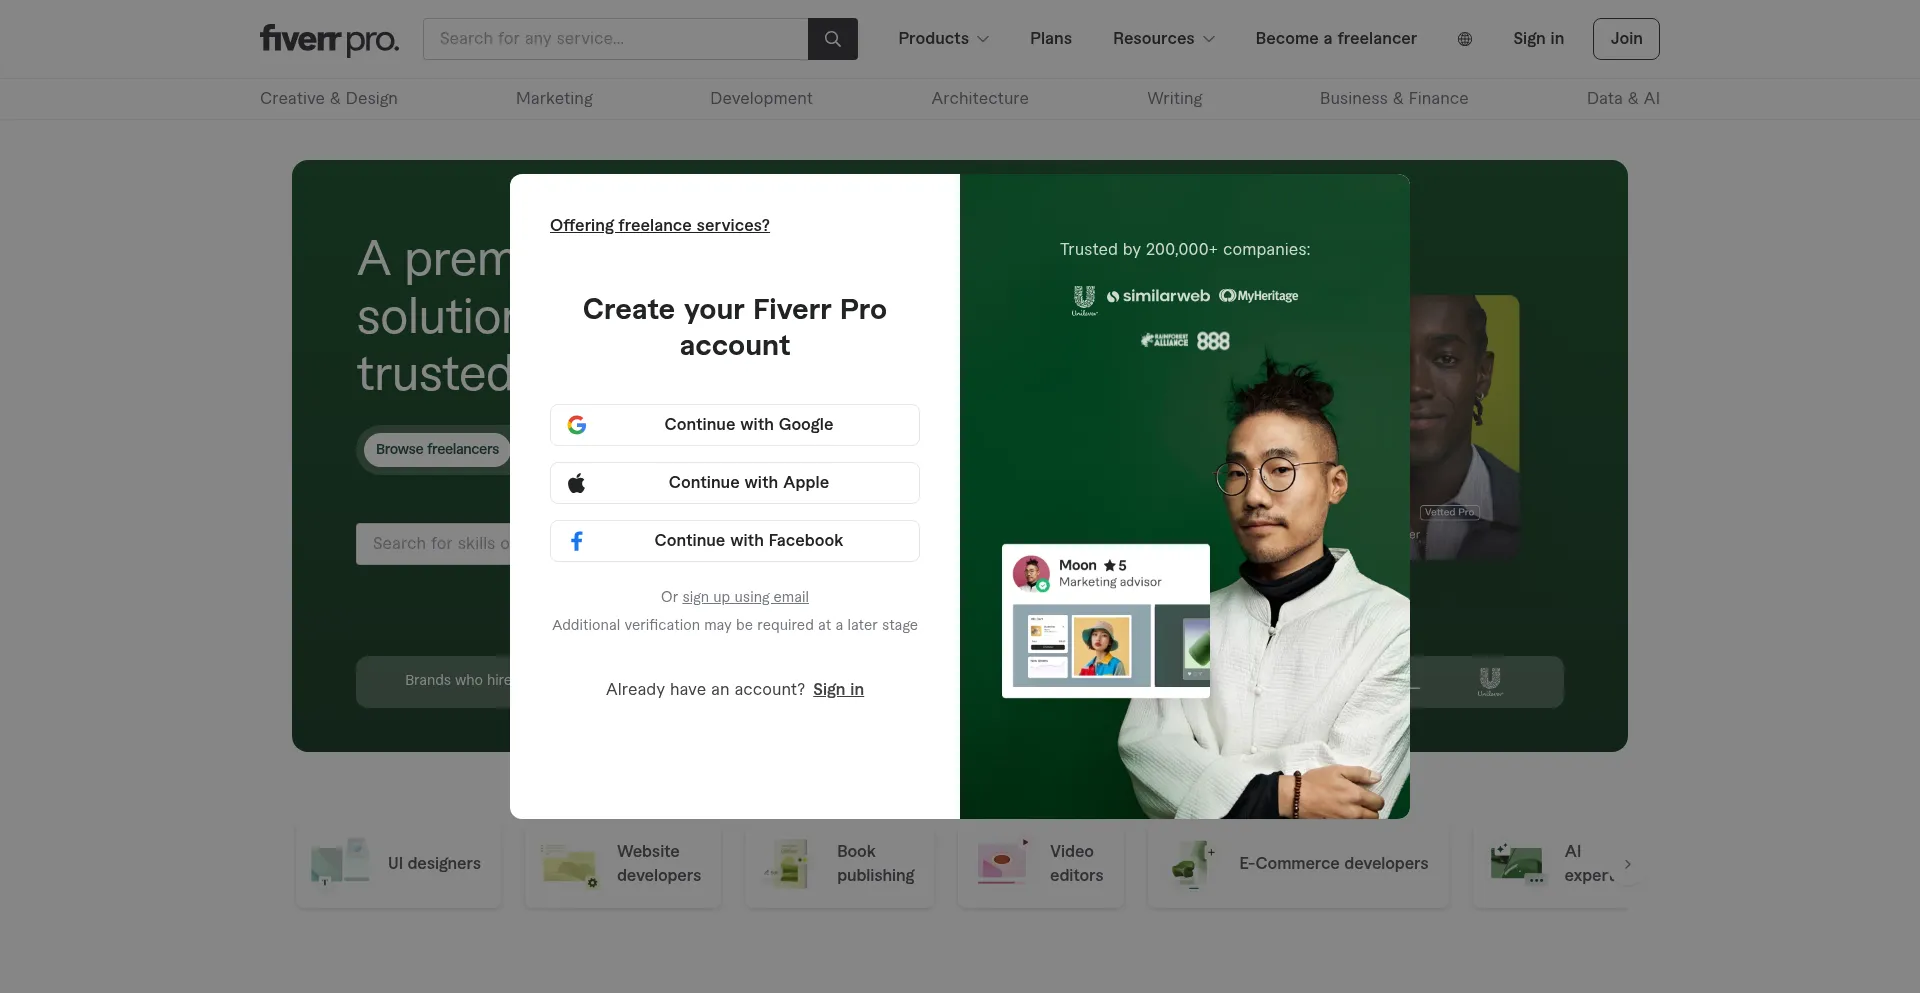The width and height of the screenshot is (1920, 993).
Task: Continue with Apple
Action: tap(735, 483)
